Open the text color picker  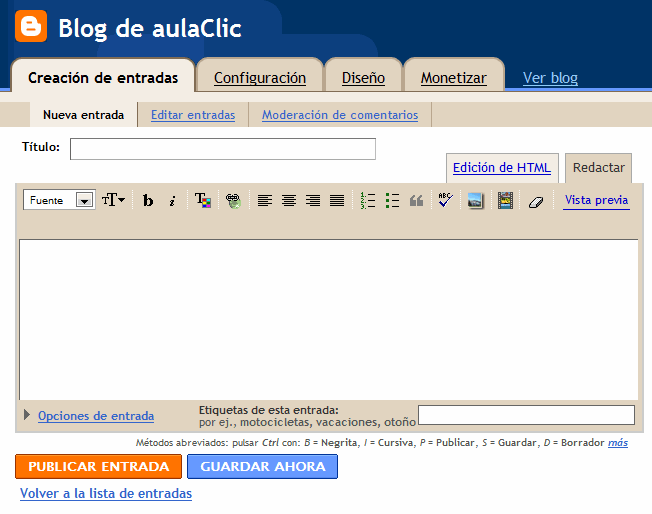pos(202,200)
